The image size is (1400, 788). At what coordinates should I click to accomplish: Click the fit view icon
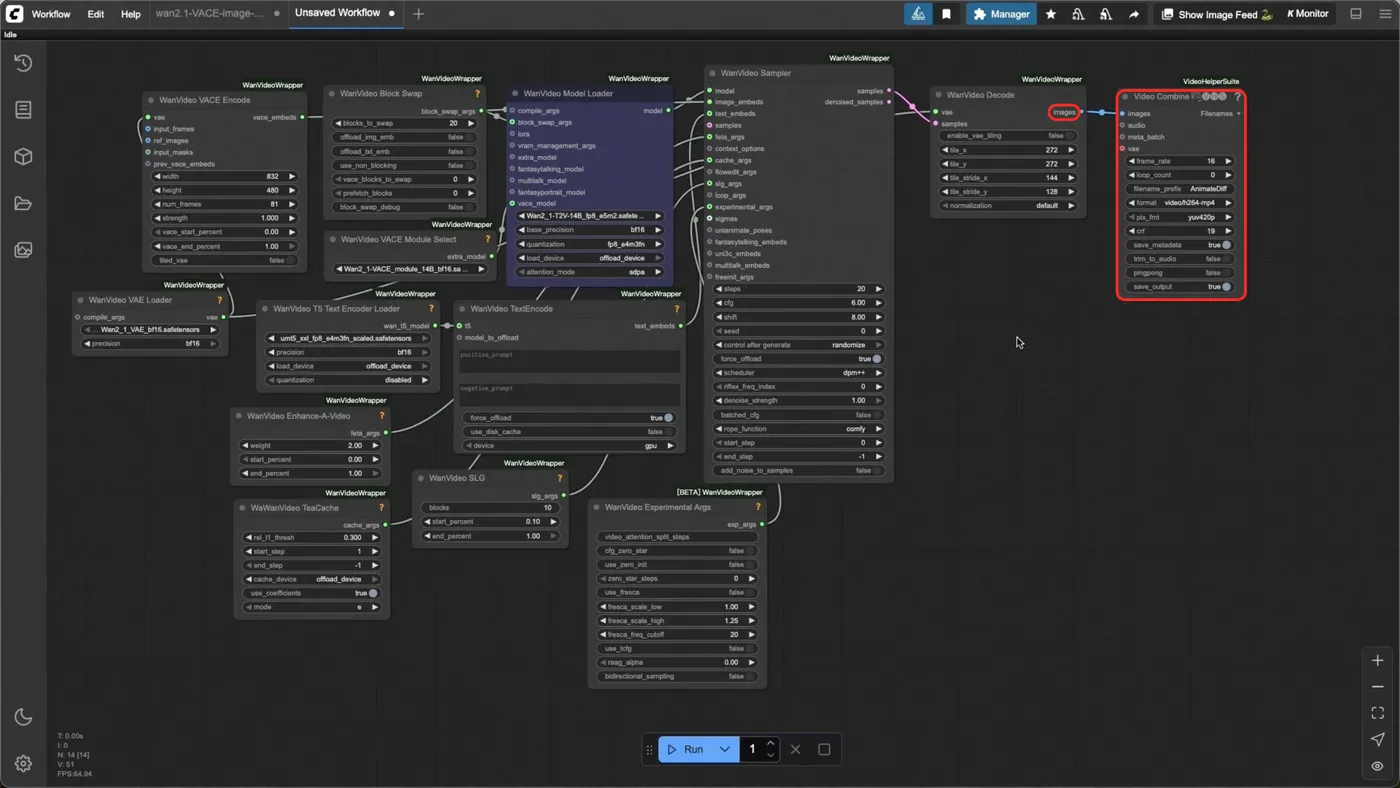pos(1377,713)
